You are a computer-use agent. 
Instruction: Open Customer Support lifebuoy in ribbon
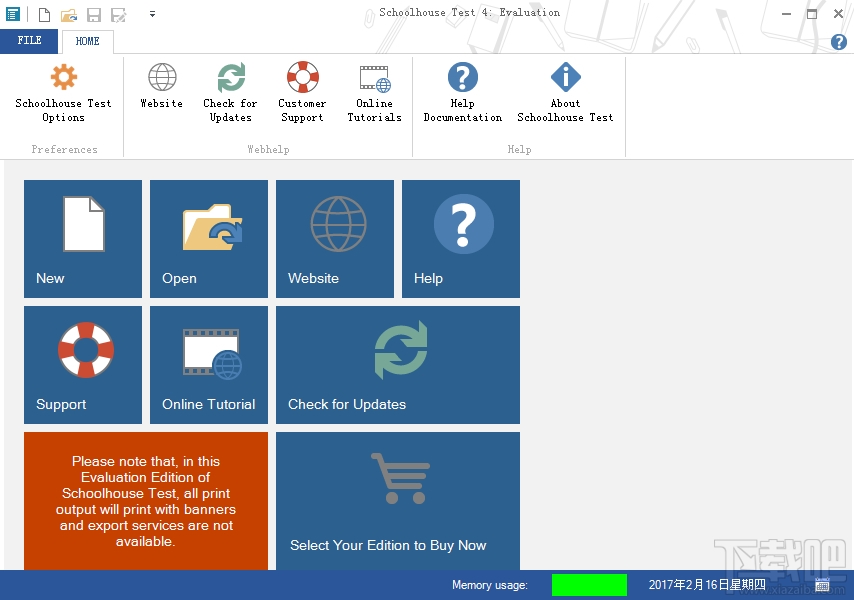302,93
